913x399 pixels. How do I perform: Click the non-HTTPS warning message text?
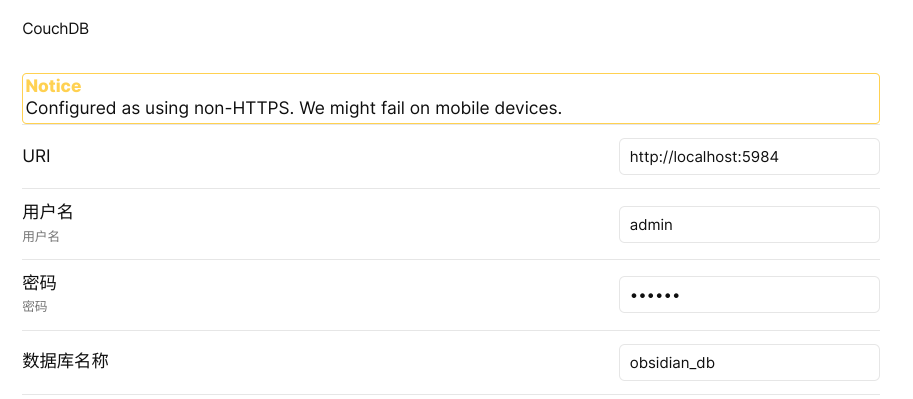point(294,108)
